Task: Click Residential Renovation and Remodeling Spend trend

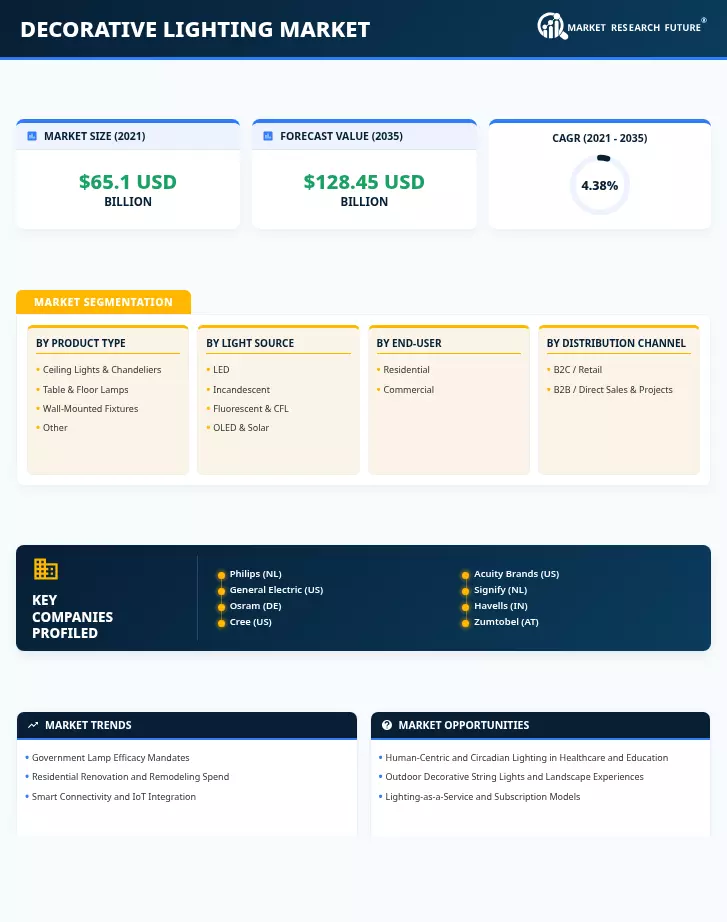Action: pos(131,777)
